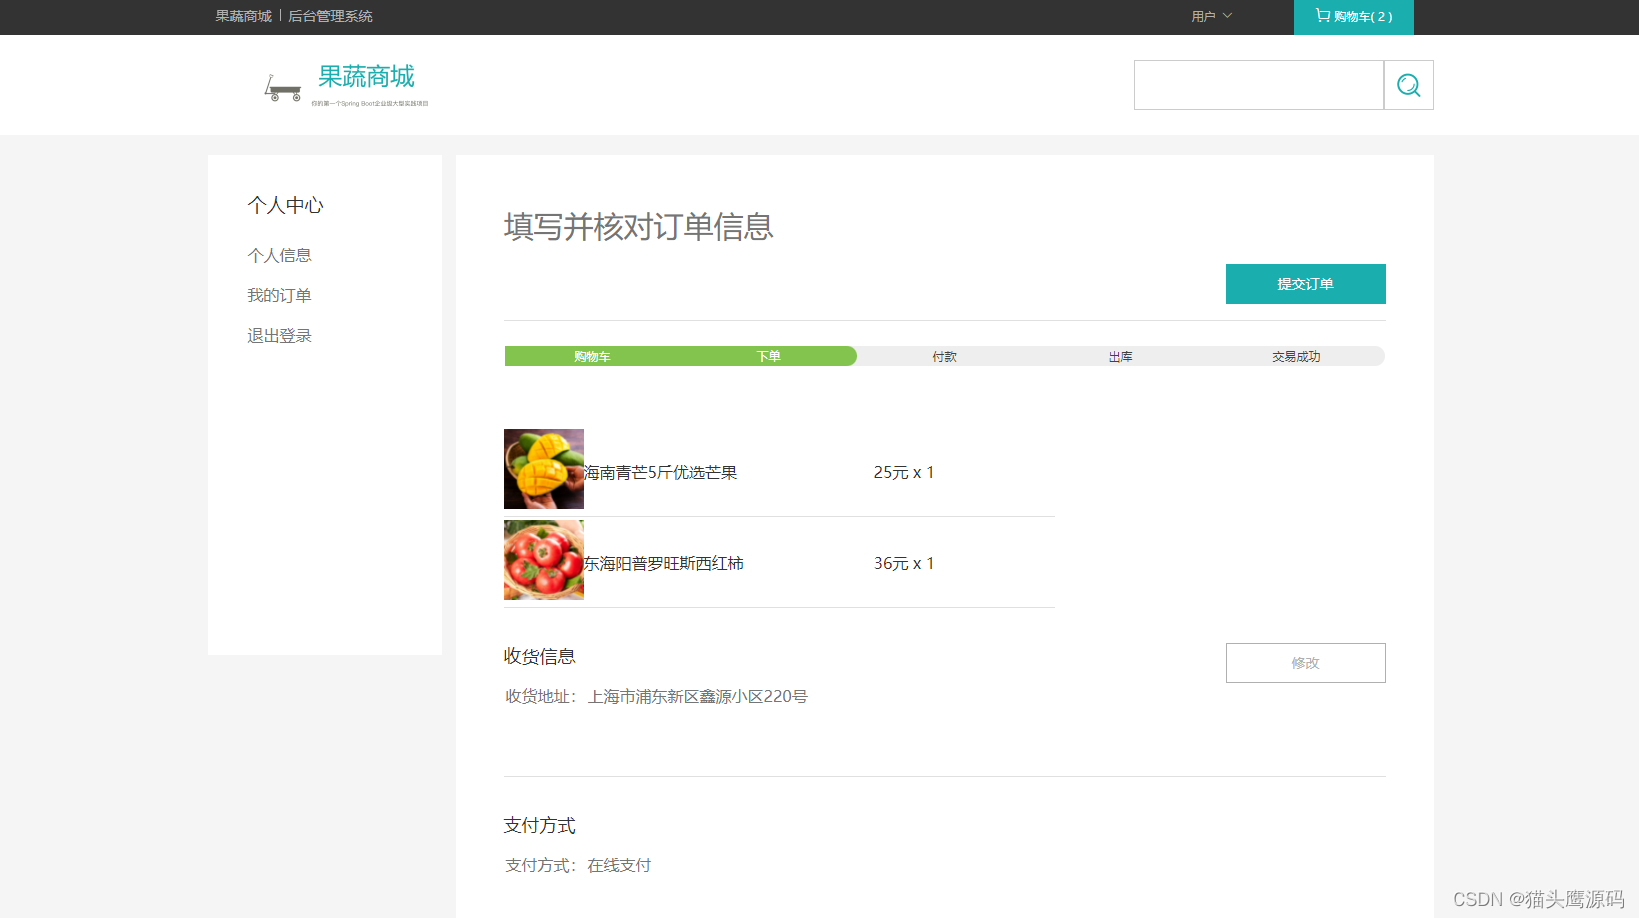Open the mango product thumbnail
The height and width of the screenshot is (918, 1639).
(x=544, y=469)
